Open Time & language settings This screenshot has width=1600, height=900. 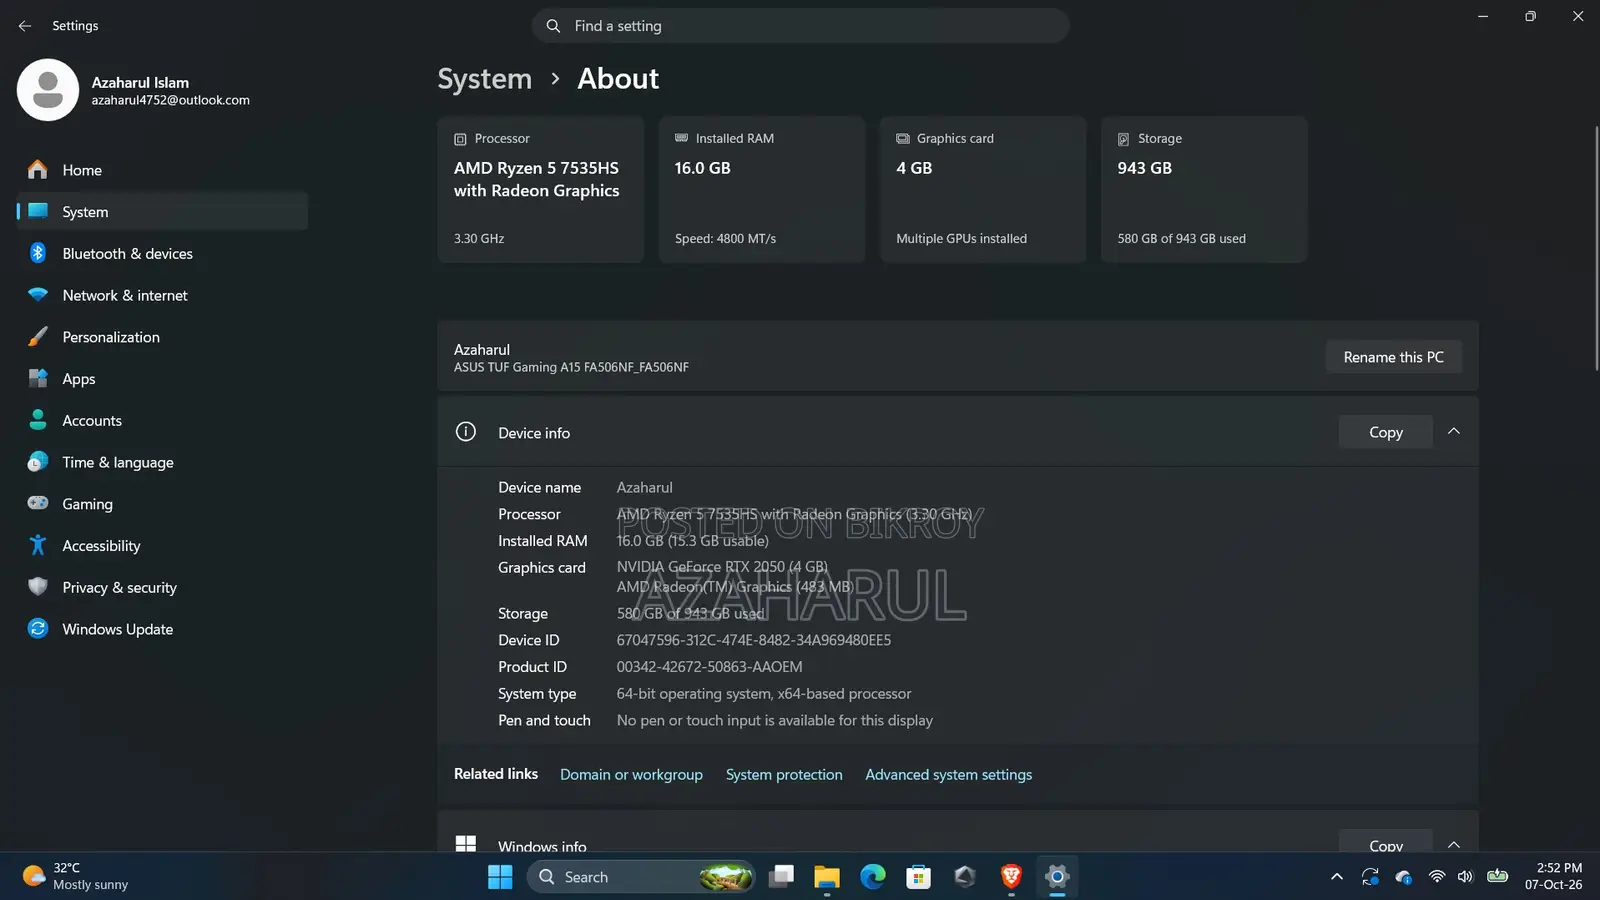[162, 463]
